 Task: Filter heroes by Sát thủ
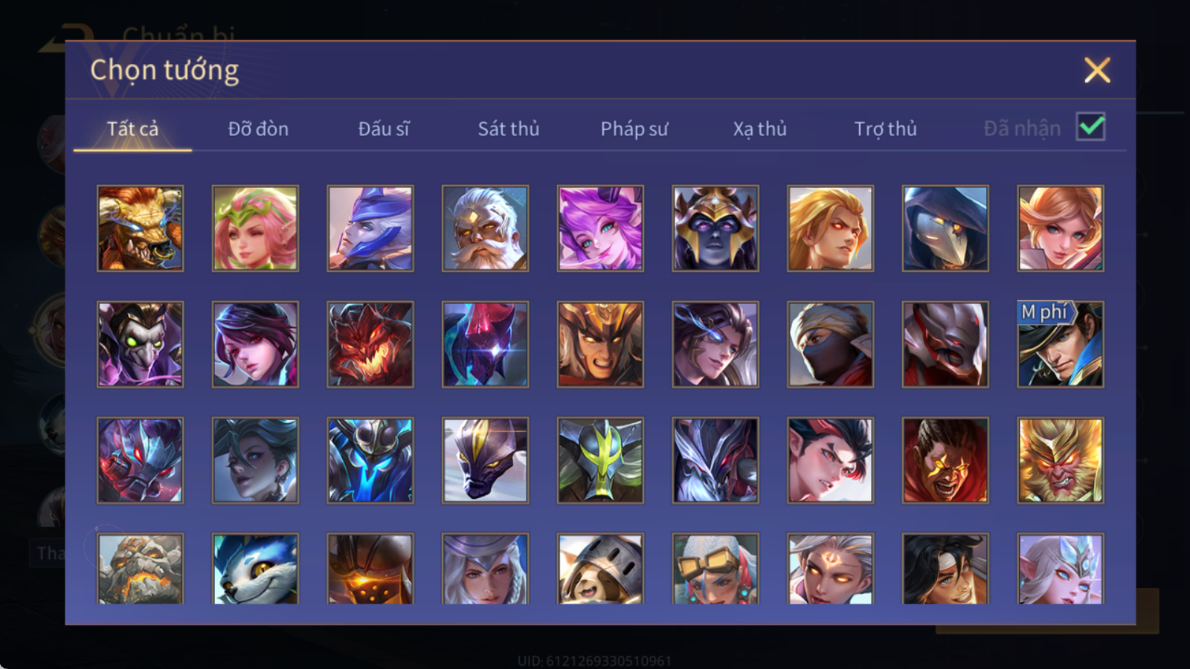(x=508, y=129)
